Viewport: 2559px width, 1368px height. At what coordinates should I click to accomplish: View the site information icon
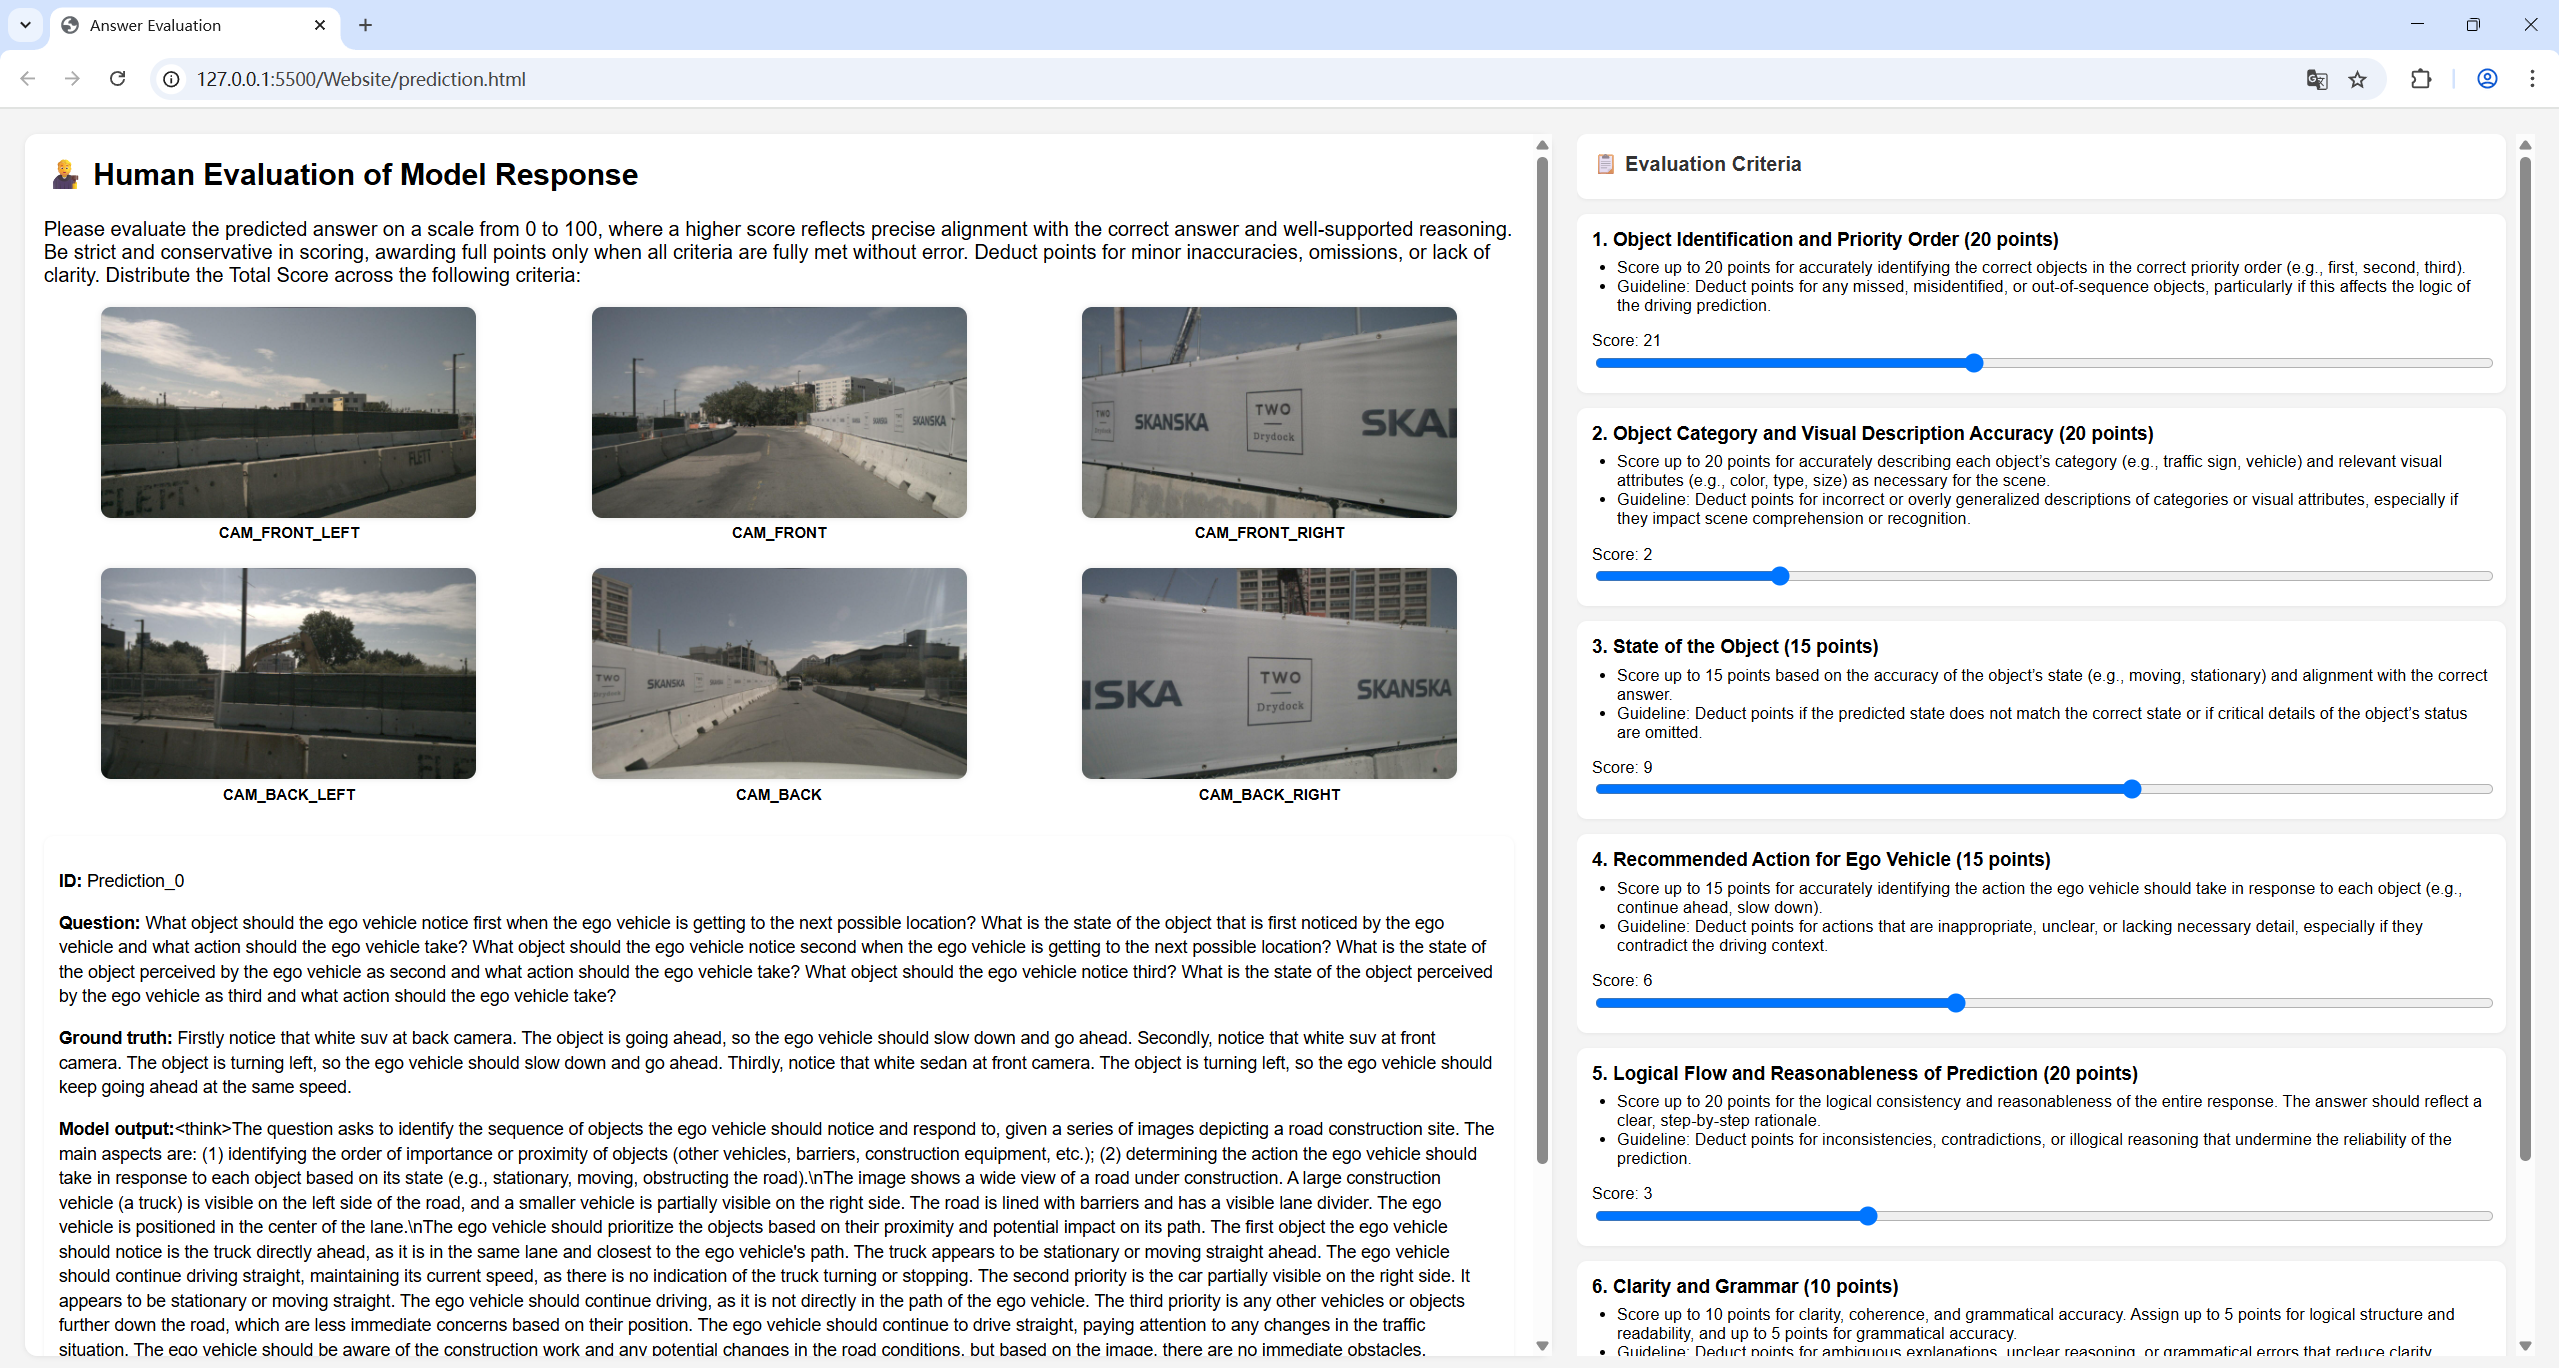point(172,79)
